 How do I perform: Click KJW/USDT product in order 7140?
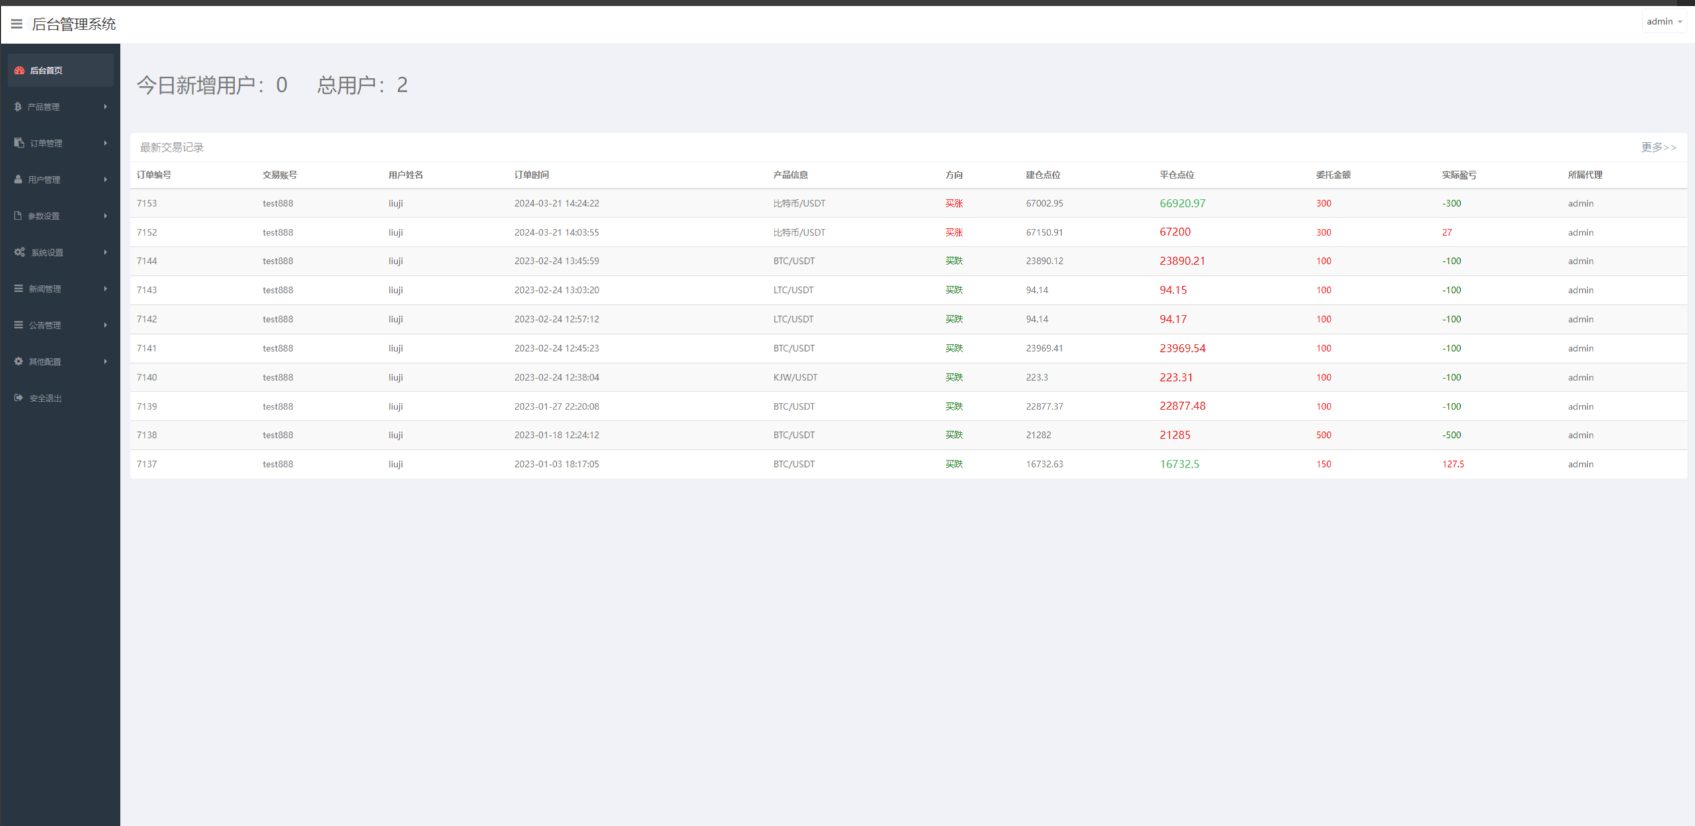tap(795, 378)
